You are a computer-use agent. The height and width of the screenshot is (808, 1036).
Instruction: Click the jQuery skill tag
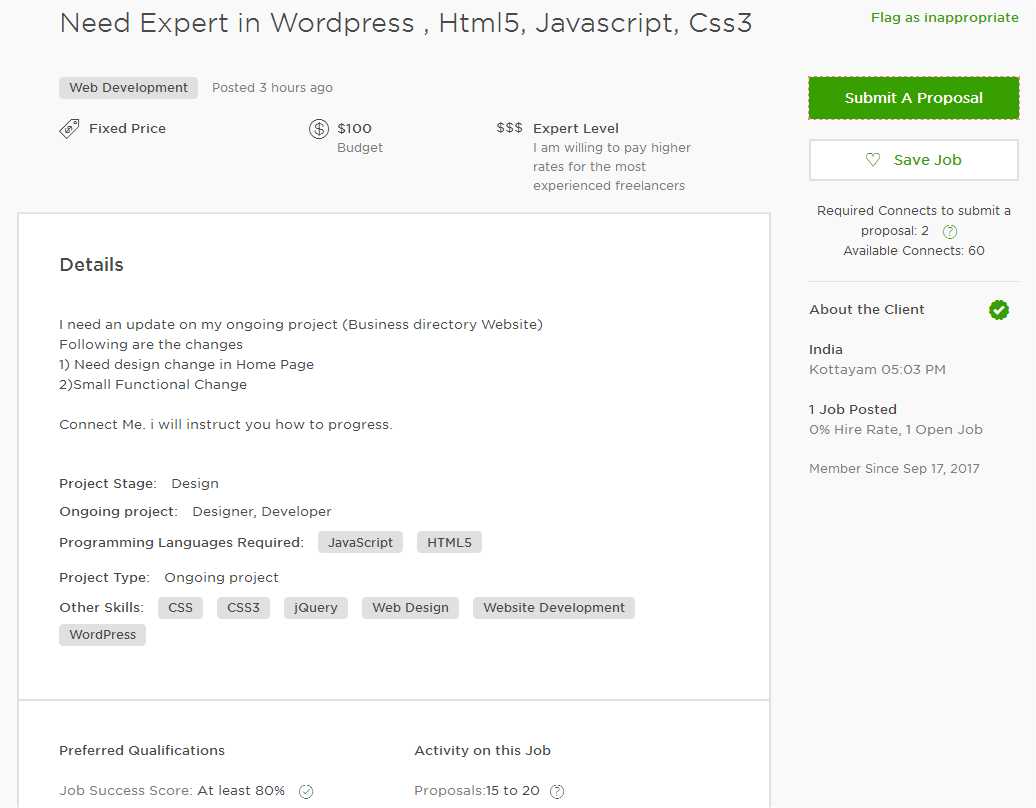[x=316, y=607]
